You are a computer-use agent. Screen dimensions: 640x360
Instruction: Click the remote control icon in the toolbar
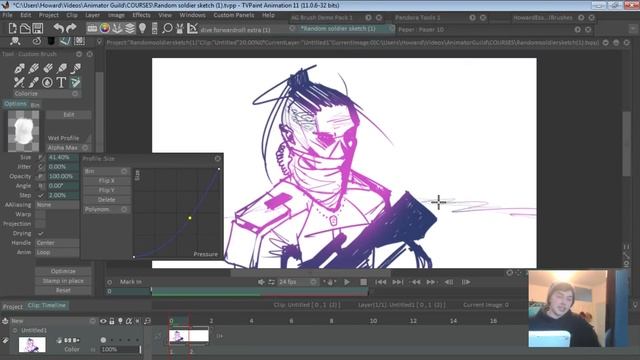155,28
